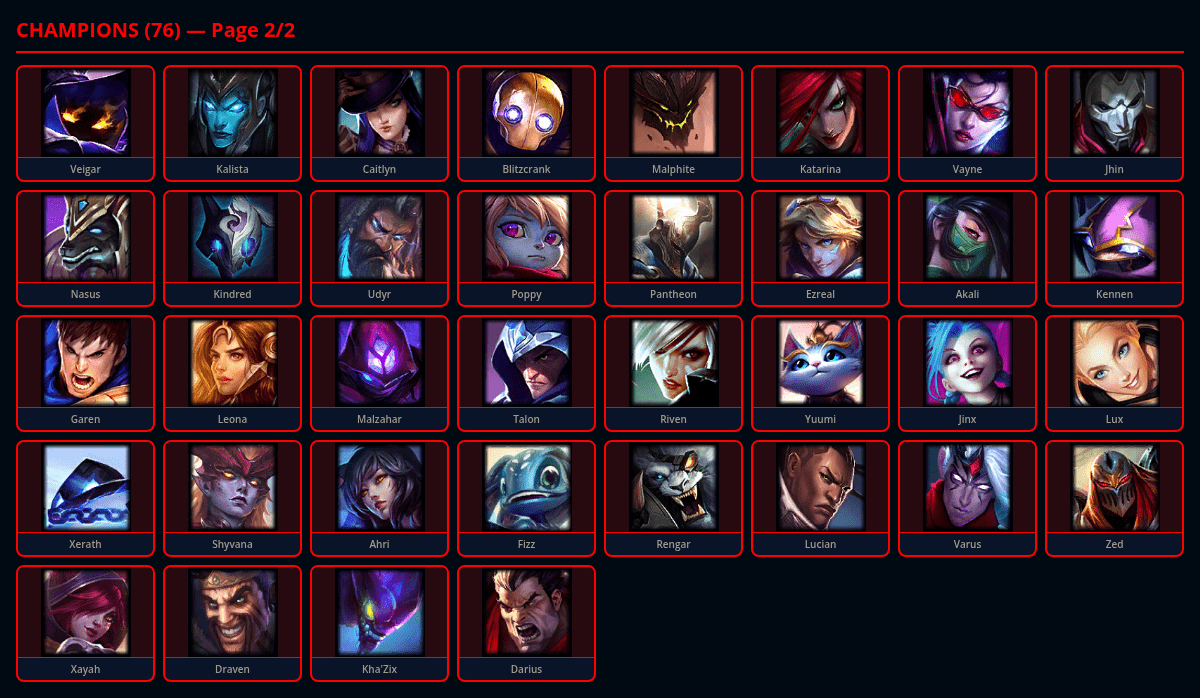Select the Nasus champion portrait
1200x698 pixels.
(86, 237)
